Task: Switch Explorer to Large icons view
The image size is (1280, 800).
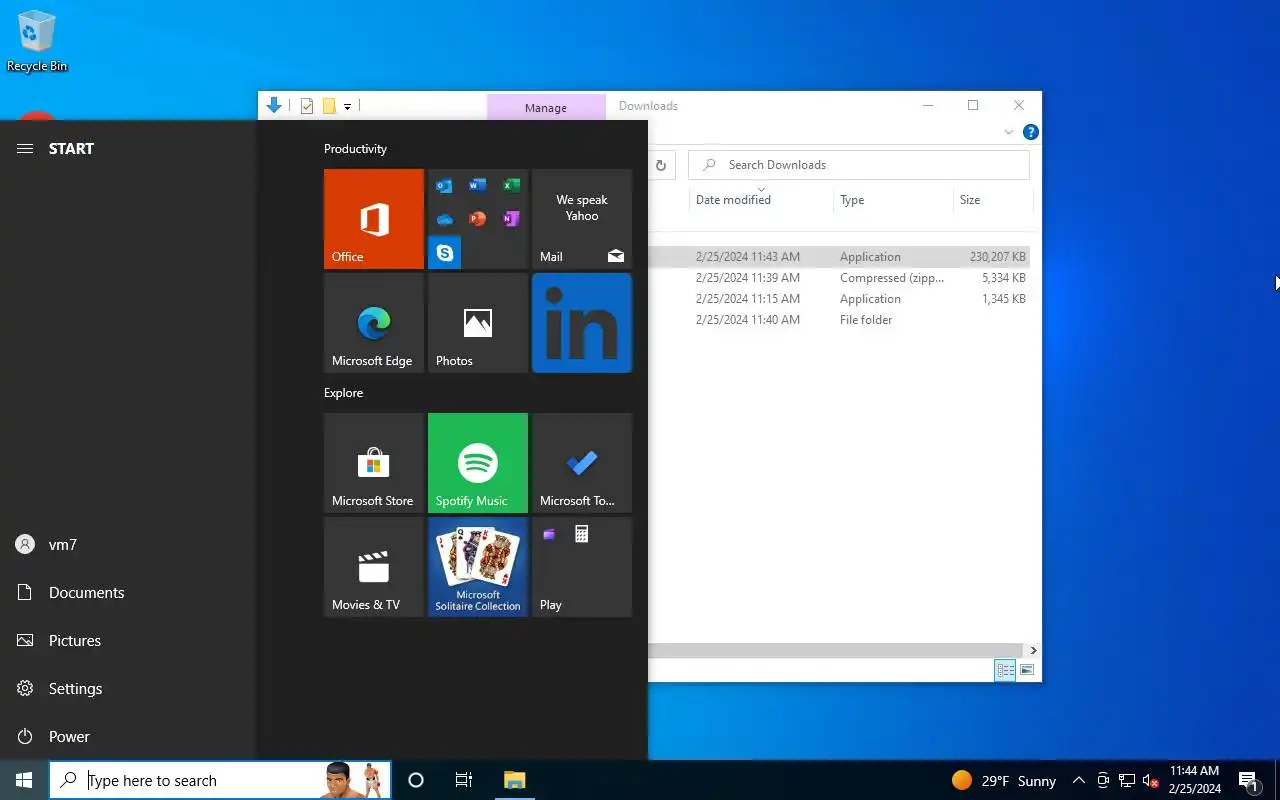Action: coord(1027,670)
